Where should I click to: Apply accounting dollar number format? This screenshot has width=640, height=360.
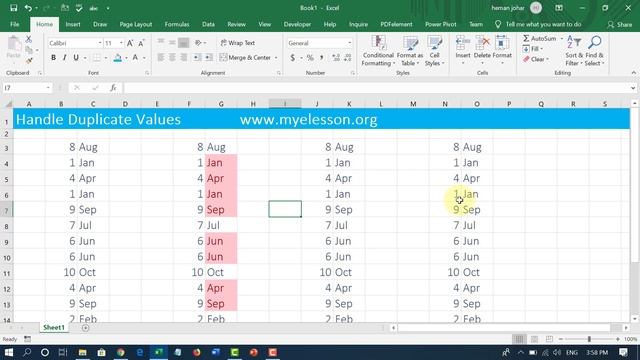(293, 58)
